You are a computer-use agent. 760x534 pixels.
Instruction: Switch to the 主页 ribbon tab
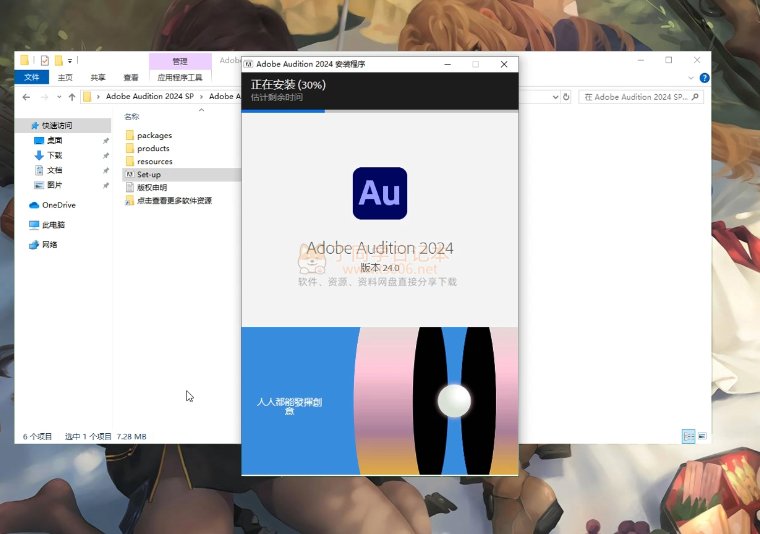(x=65, y=78)
